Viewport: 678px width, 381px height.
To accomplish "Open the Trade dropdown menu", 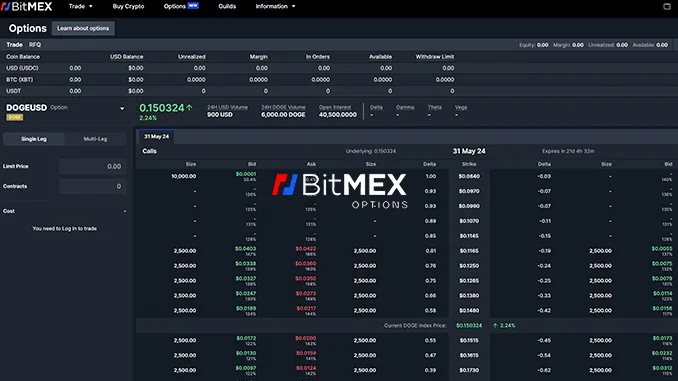I will tap(80, 6).
